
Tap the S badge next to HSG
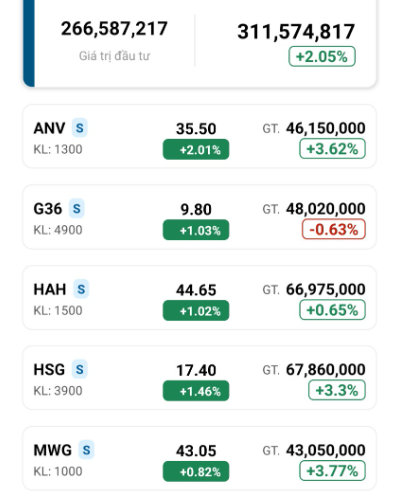tap(80, 369)
